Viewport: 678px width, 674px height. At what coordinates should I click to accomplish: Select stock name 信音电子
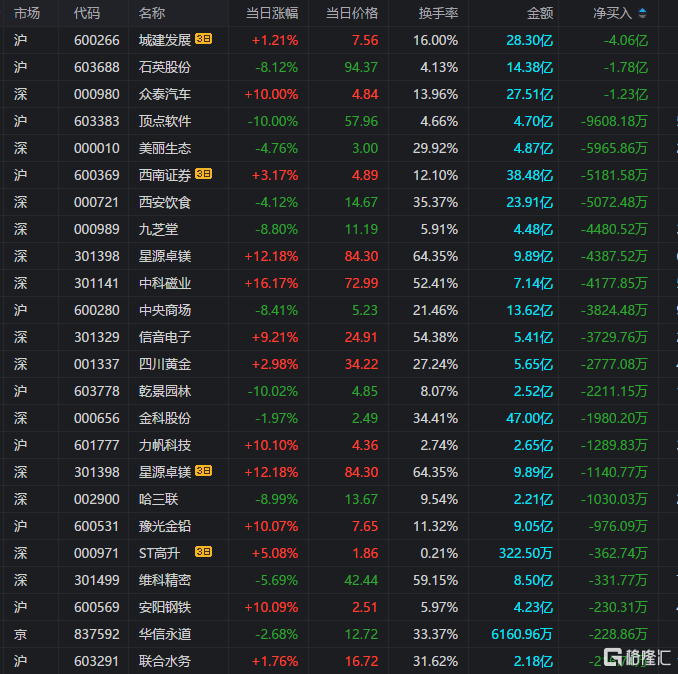(x=165, y=337)
